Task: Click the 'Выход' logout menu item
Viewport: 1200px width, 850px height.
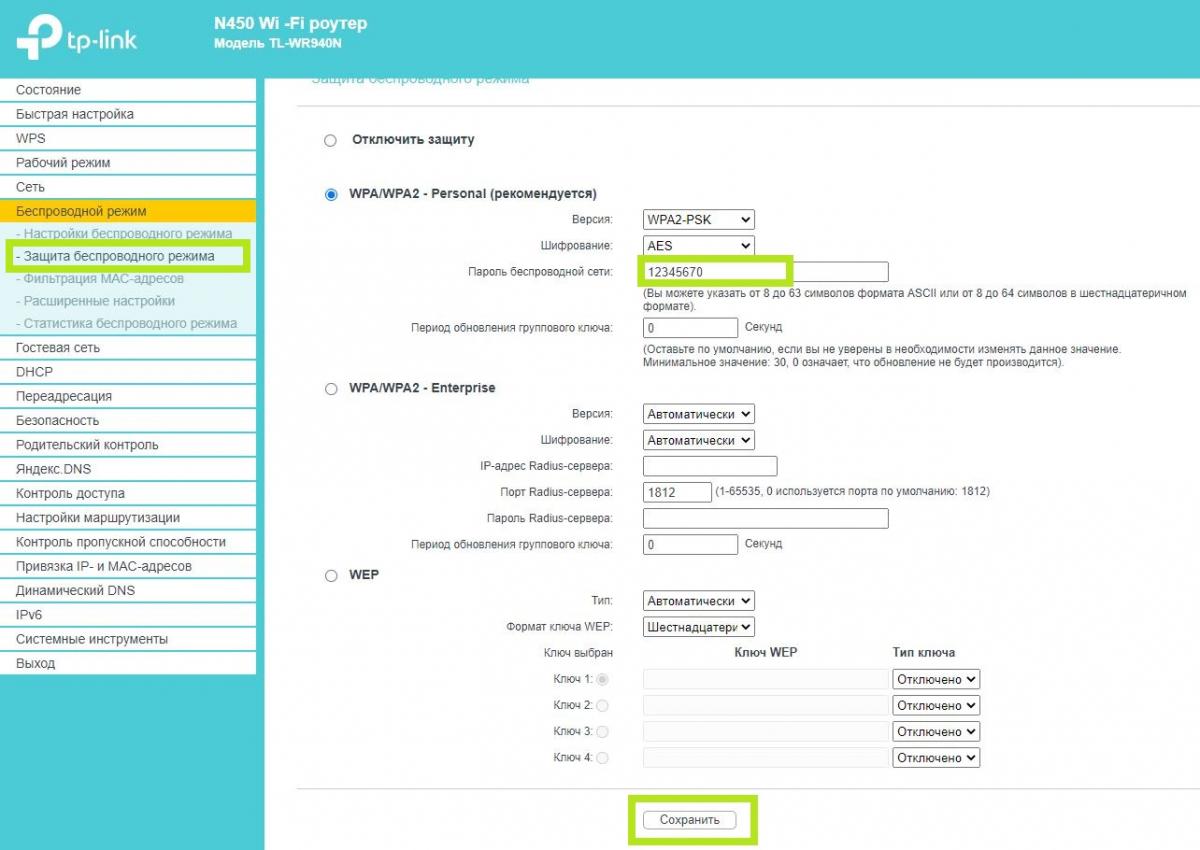Action: (36, 663)
